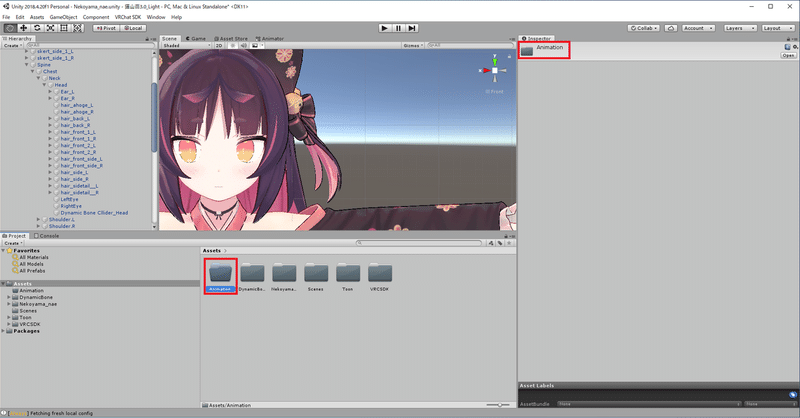Image resolution: width=800 pixels, height=418 pixels.
Task: Expand DynamicBone folder in project tree
Action: tap(9, 297)
